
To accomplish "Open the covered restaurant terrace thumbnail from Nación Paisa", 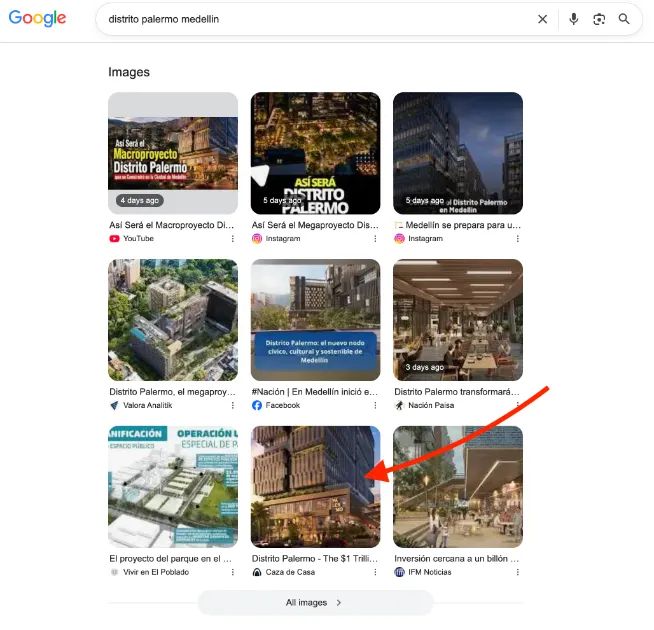I will click(458, 320).
